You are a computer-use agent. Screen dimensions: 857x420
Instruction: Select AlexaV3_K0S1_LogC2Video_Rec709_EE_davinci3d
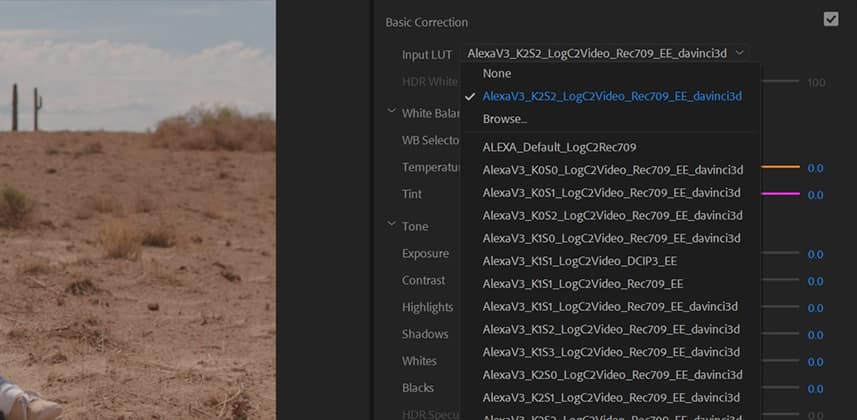pyautogui.click(x=611, y=192)
